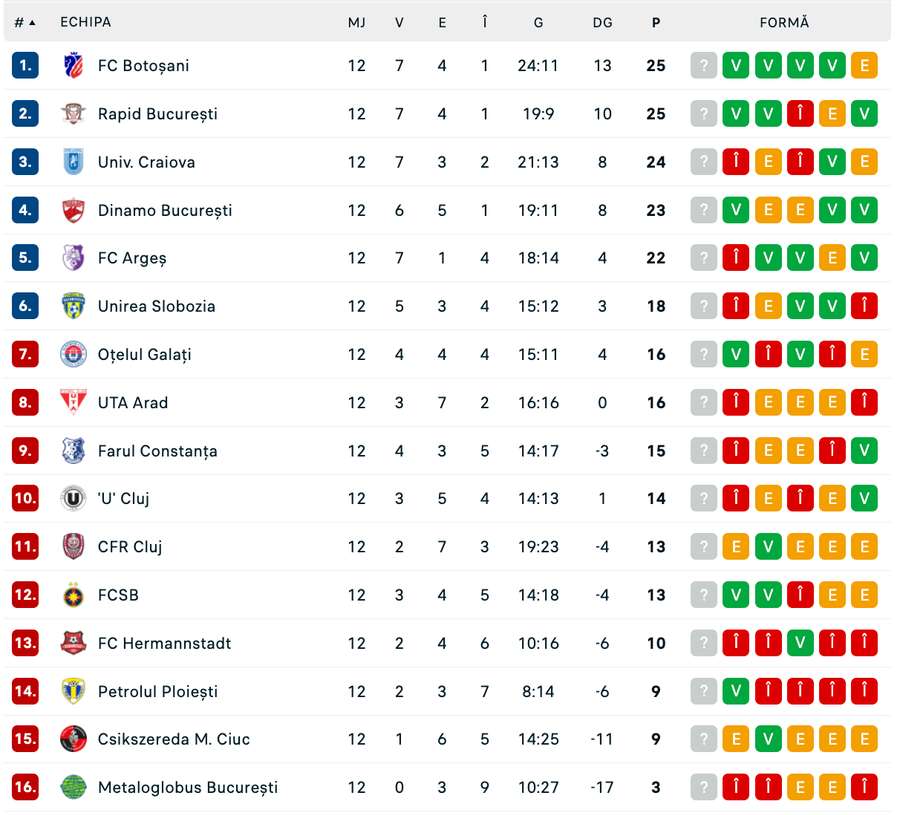900x815 pixels.
Task: Click the Metaloglobus București logo
Action: coord(73,787)
